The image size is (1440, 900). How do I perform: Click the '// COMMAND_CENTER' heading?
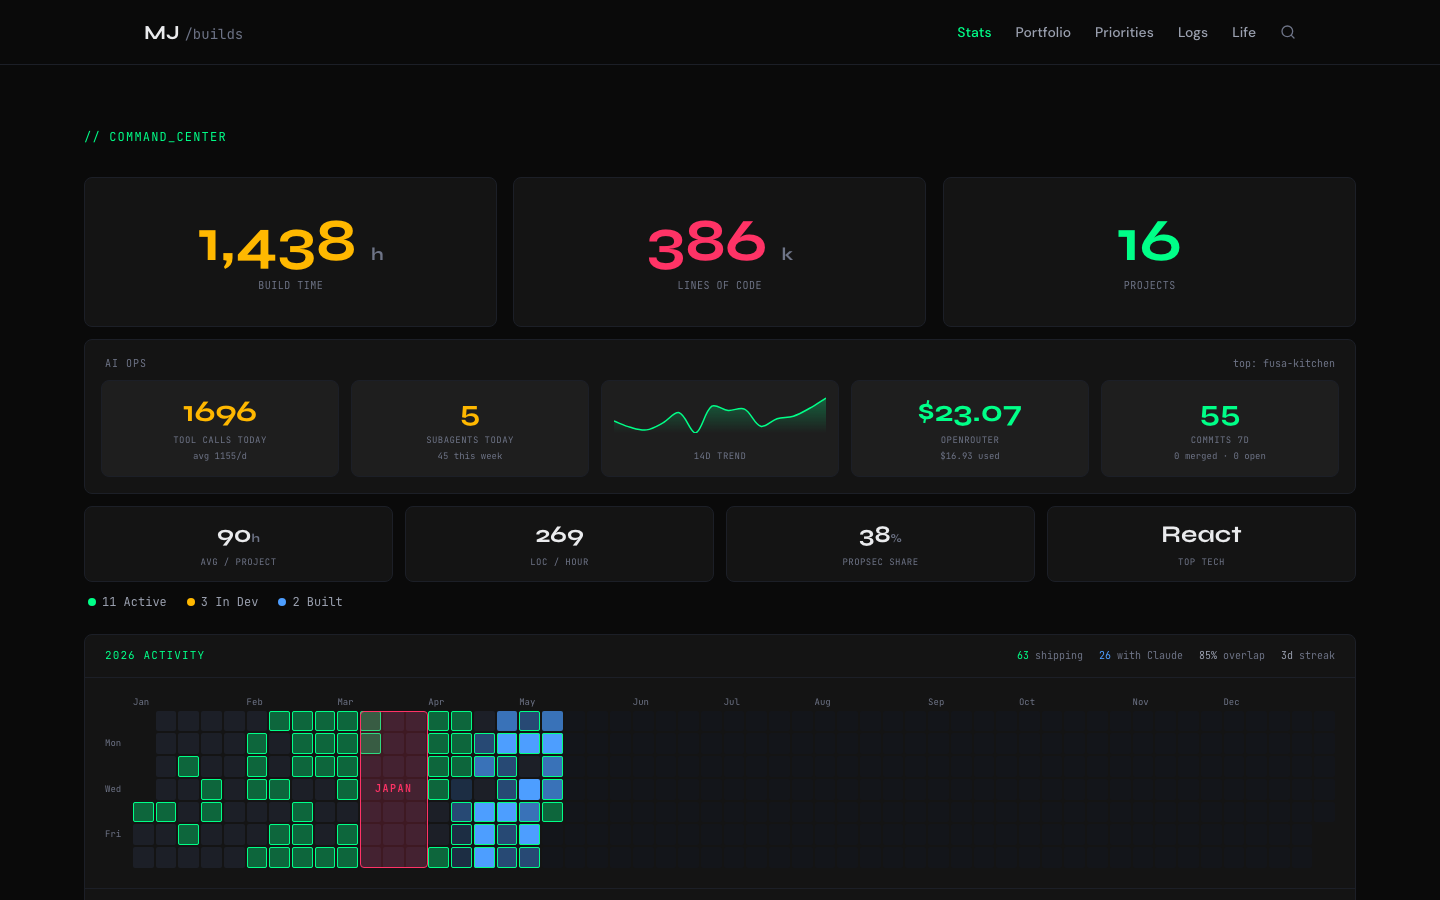coord(155,137)
